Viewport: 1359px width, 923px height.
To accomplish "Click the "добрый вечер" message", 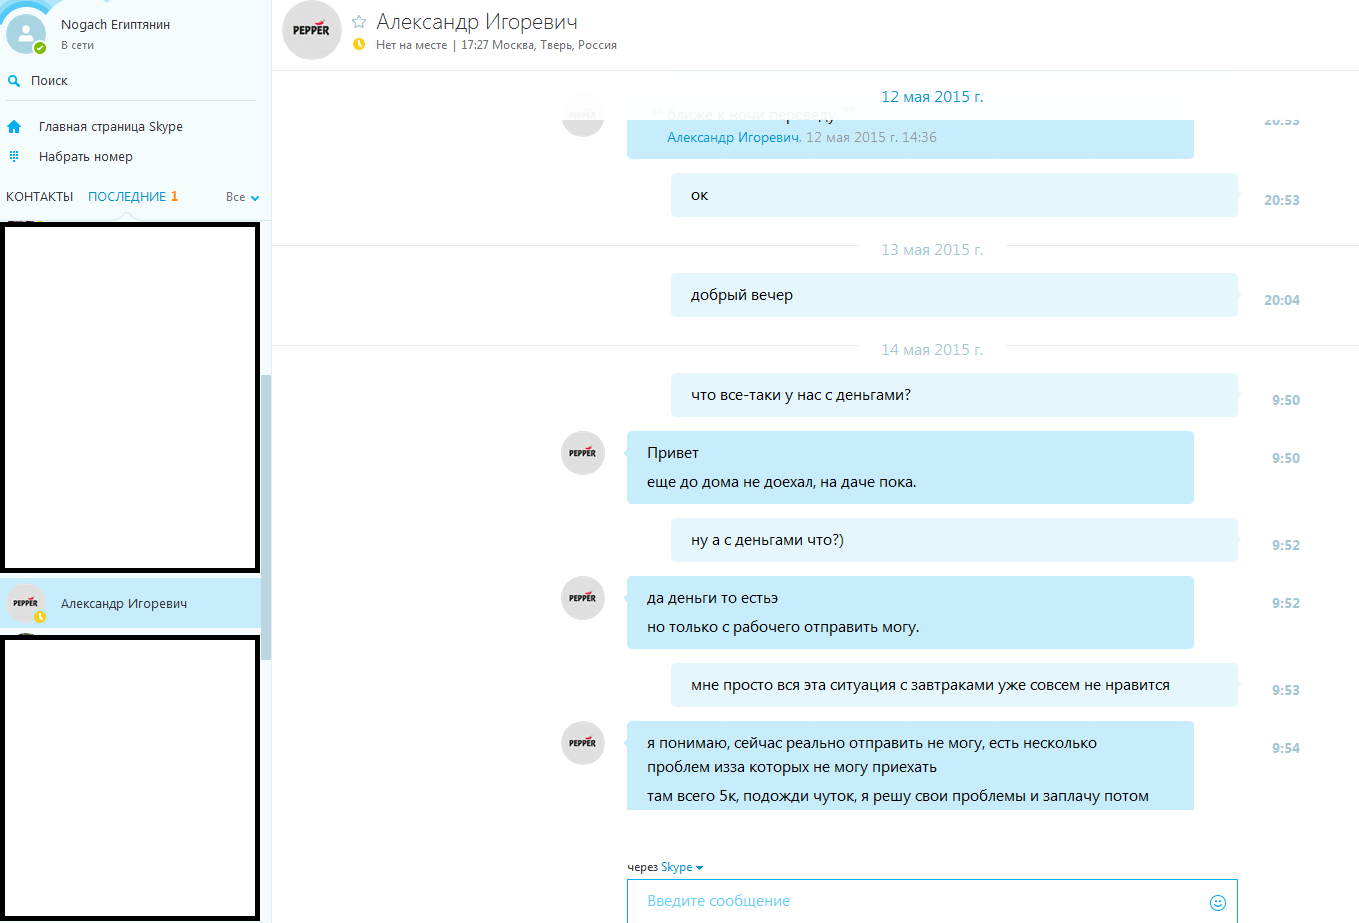I will (954, 295).
